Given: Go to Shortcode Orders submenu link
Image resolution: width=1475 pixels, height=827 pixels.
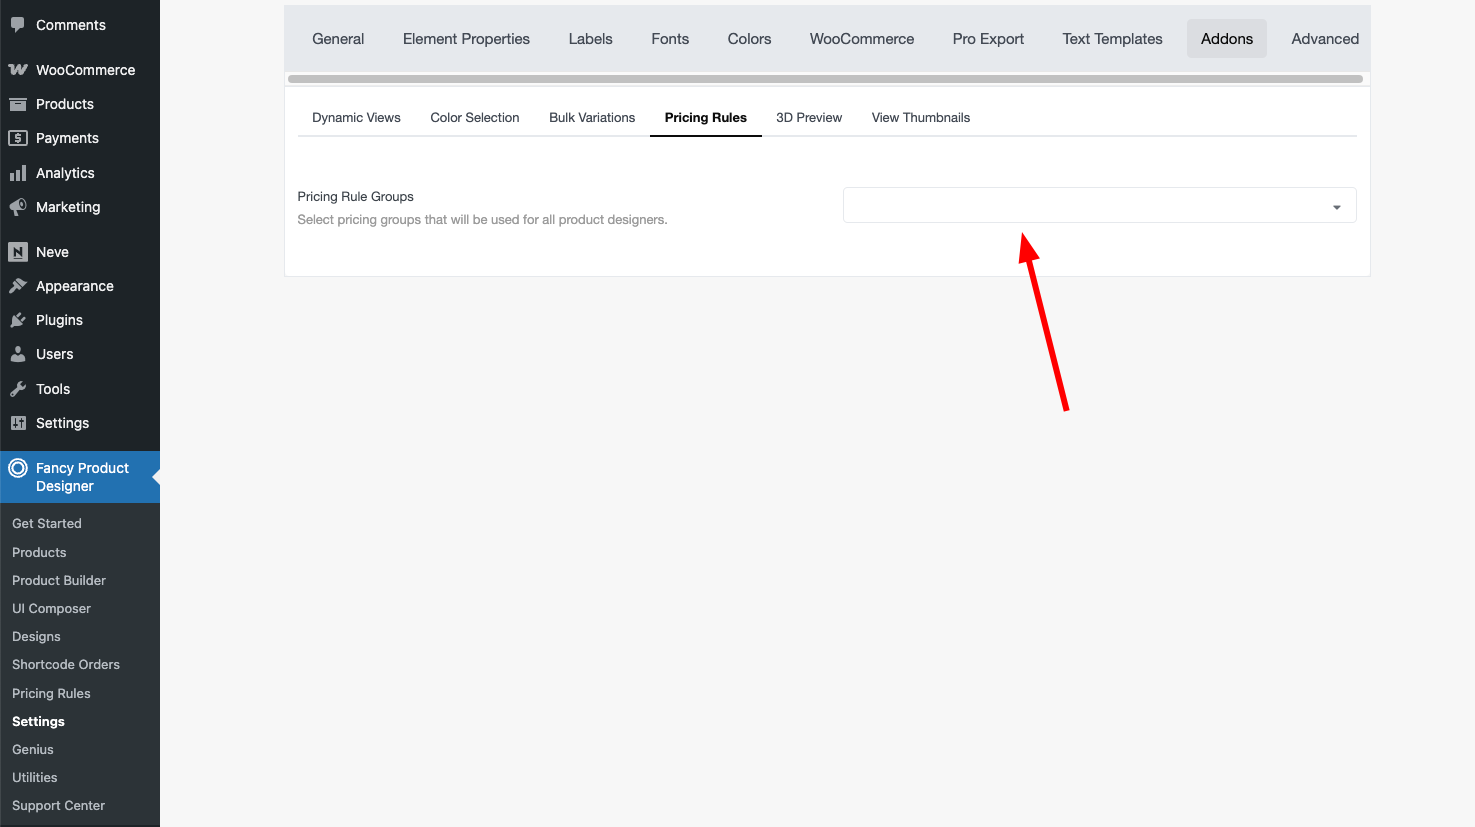Looking at the screenshot, I should [x=66, y=664].
